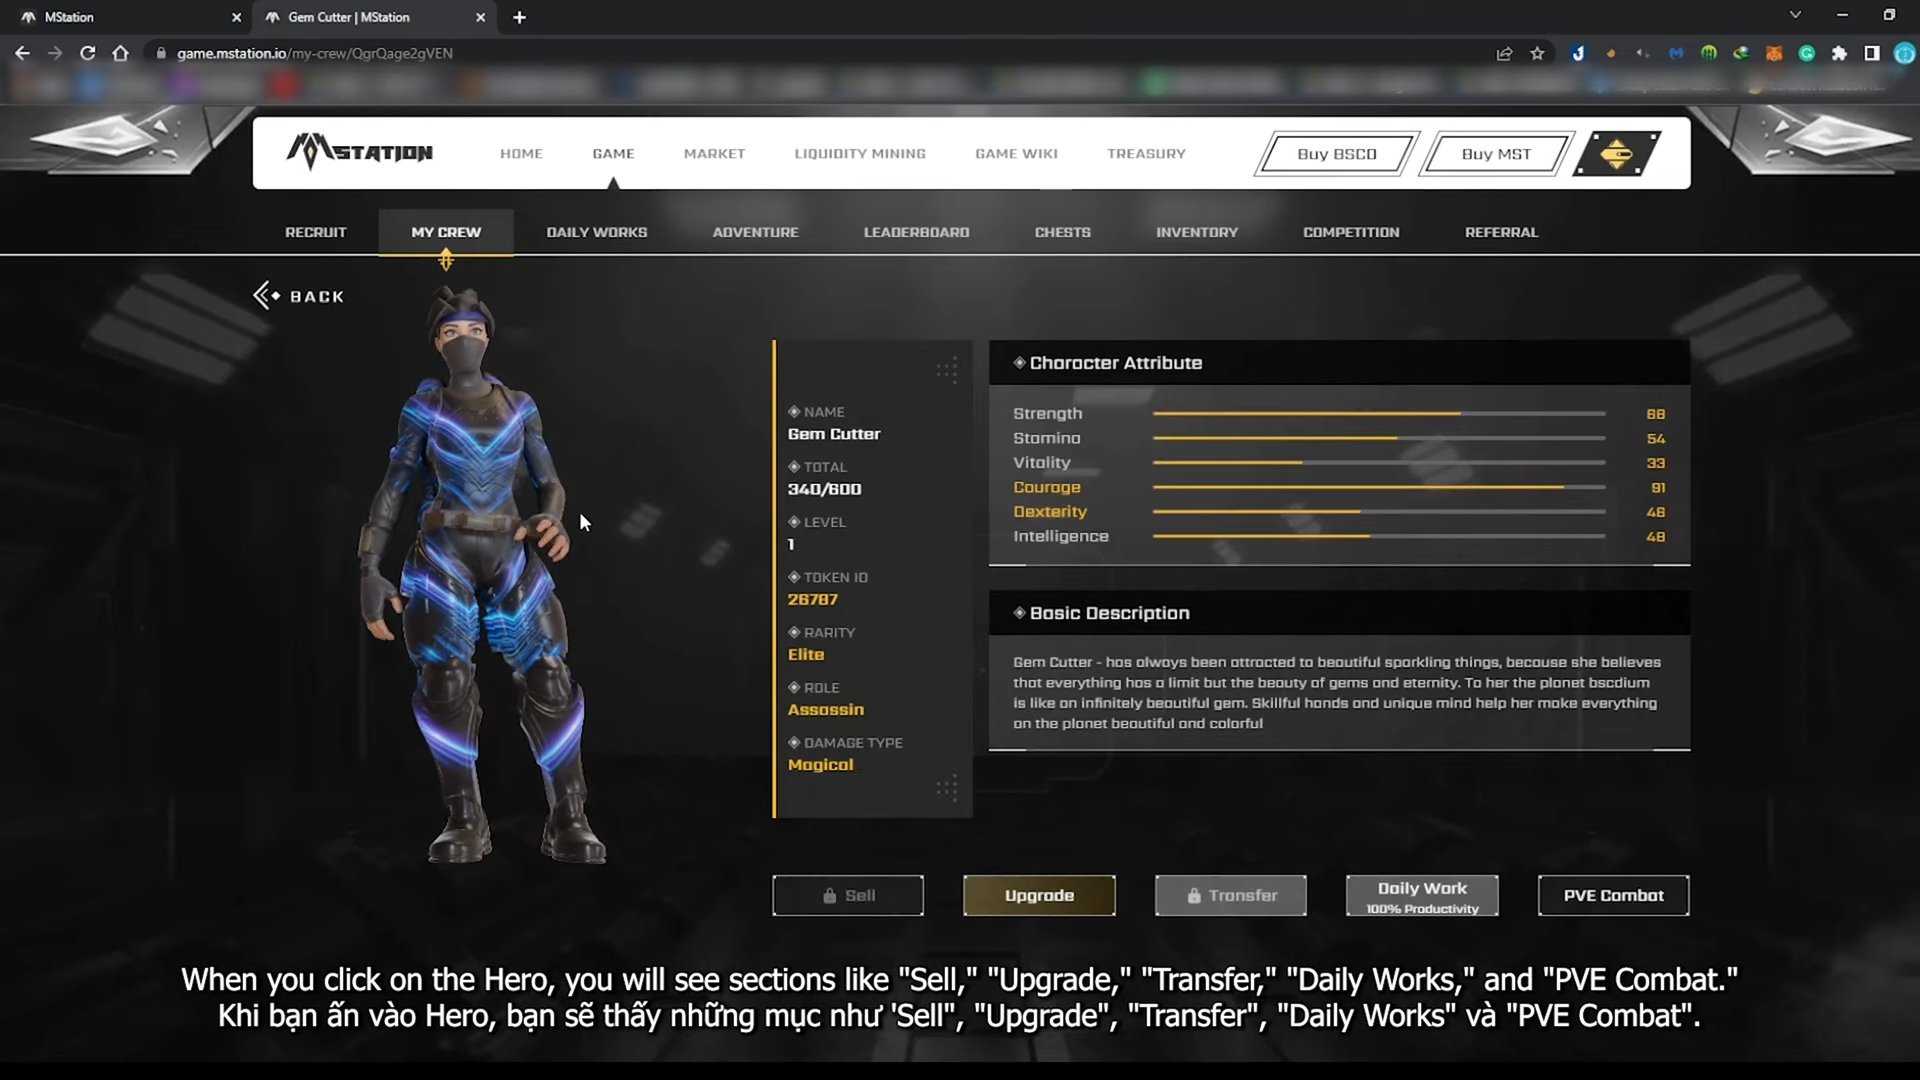Open the TREASURY page

pos(1146,153)
